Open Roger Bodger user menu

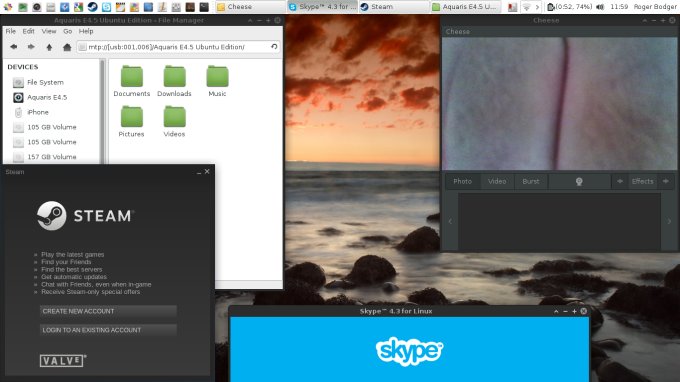tap(655, 7)
